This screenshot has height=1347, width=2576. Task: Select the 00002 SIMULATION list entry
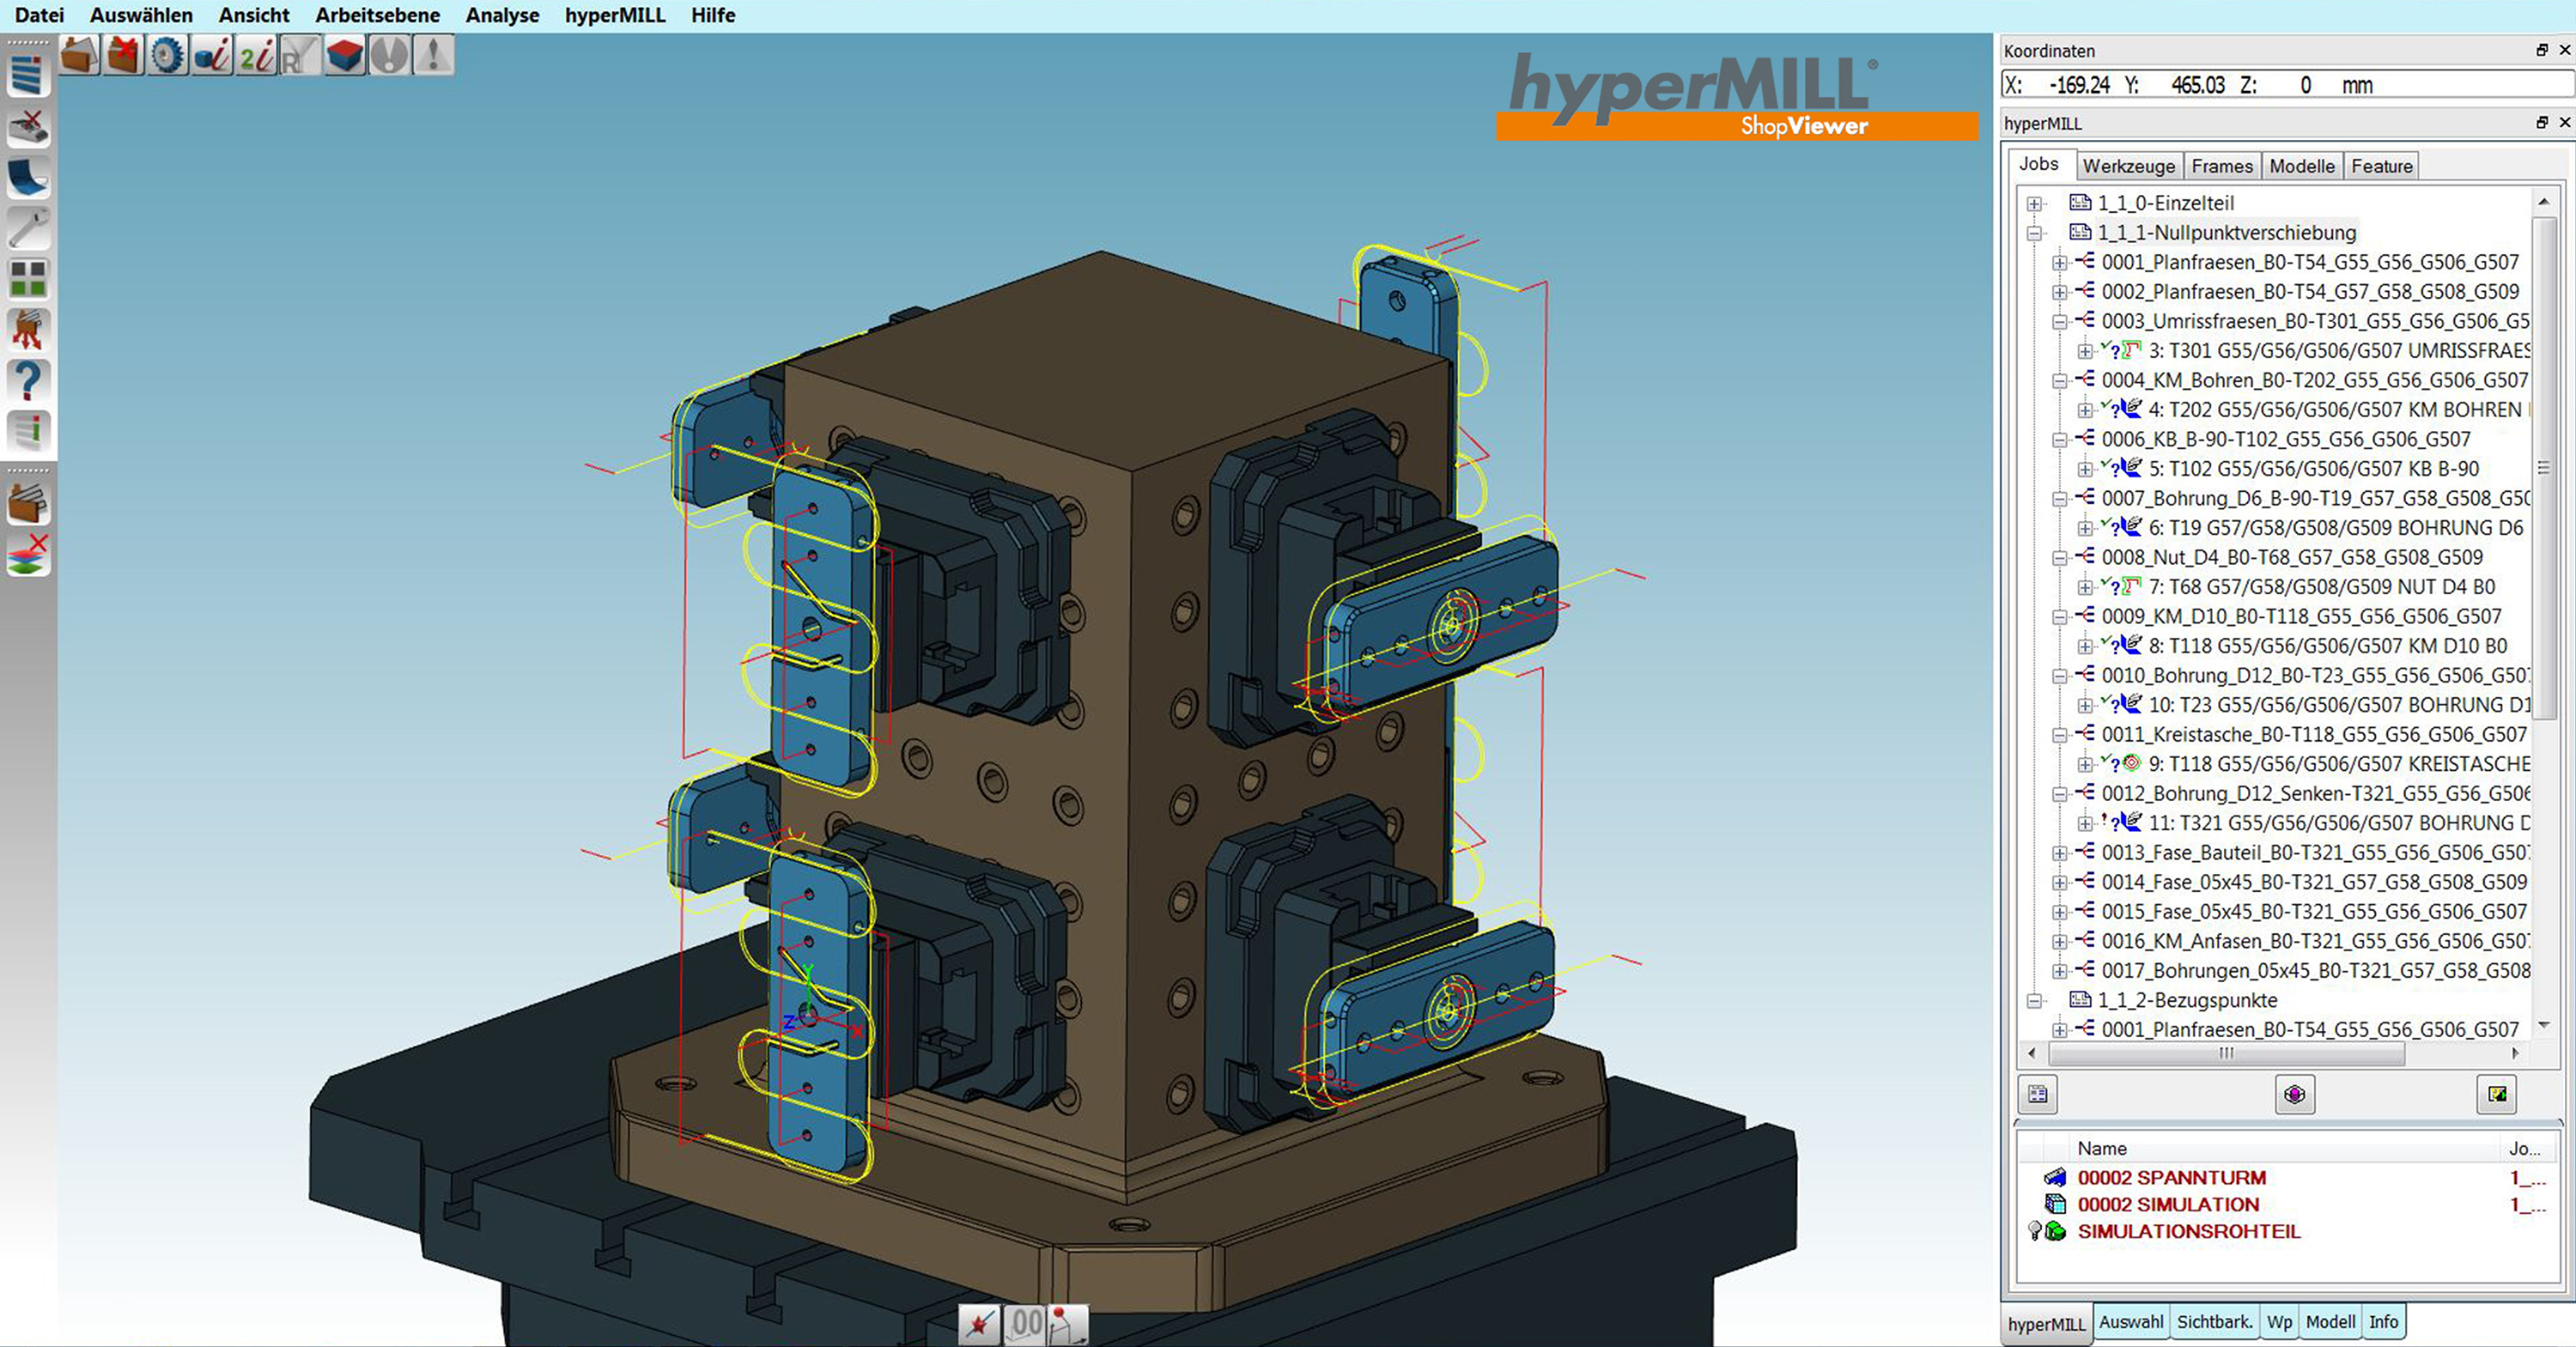(x=2168, y=1204)
